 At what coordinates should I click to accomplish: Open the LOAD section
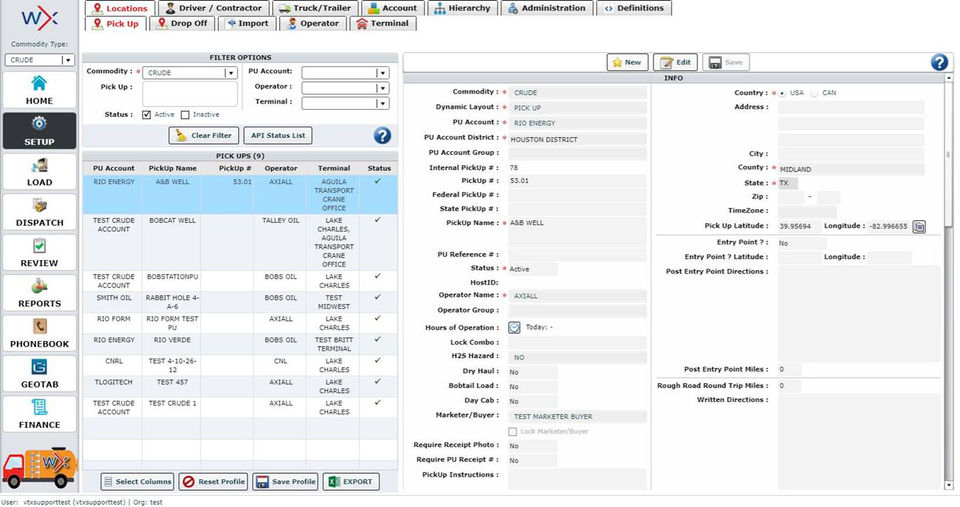(x=39, y=171)
